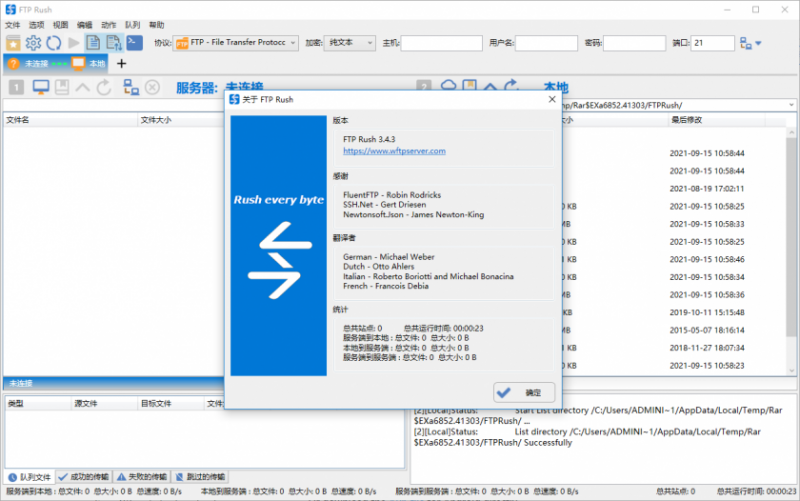800x501 pixels.
Task: Close the 关于 FTP Rush dialog
Action: (552, 99)
